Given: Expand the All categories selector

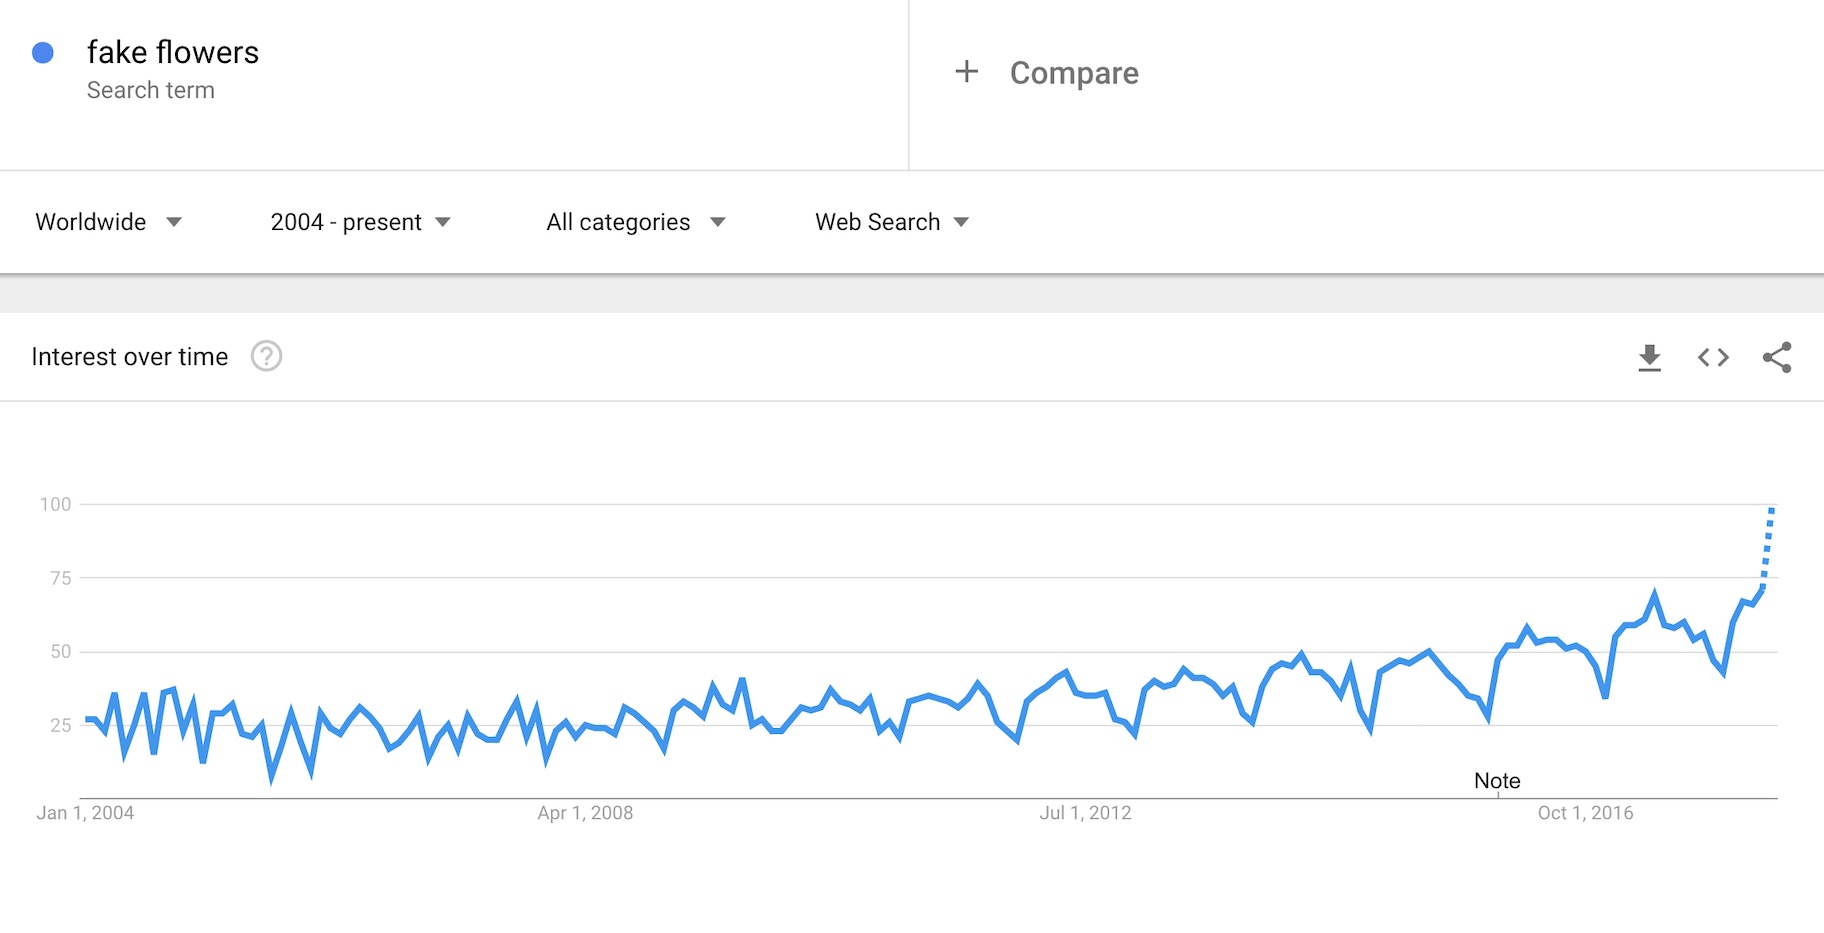Looking at the screenshot, I should (634, 222).
